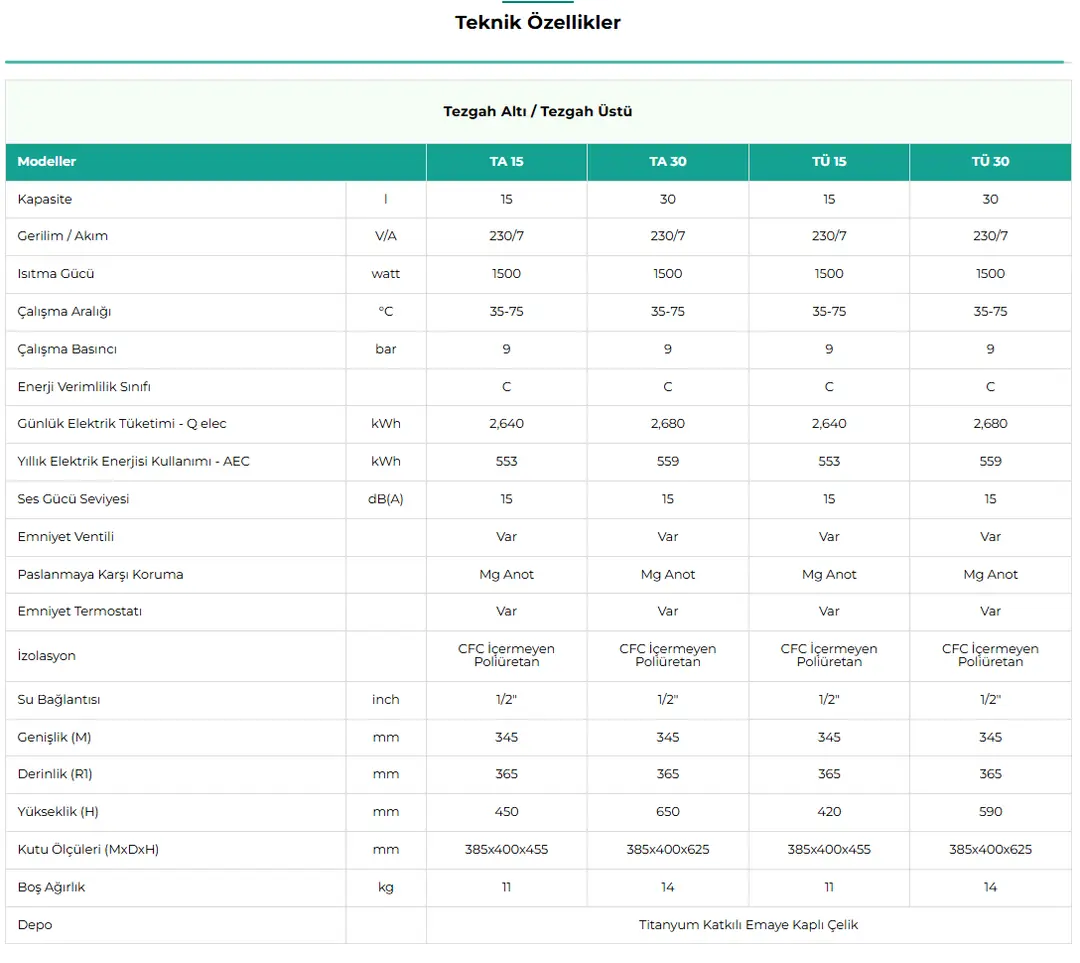1080x963 pixels.
Task: Click the Tezgah Altı / Tezgah Üstü title
Action: coord(537,111)
